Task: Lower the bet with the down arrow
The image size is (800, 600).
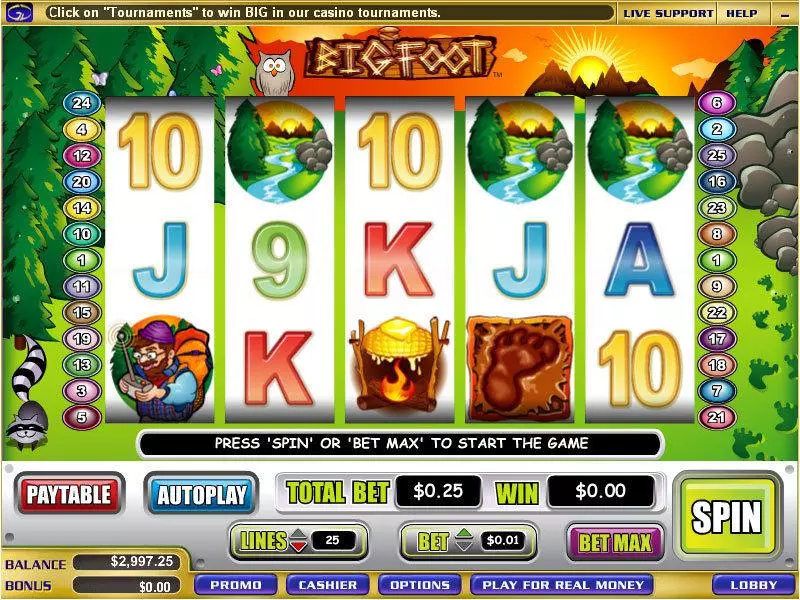Action: coord(464,546)
